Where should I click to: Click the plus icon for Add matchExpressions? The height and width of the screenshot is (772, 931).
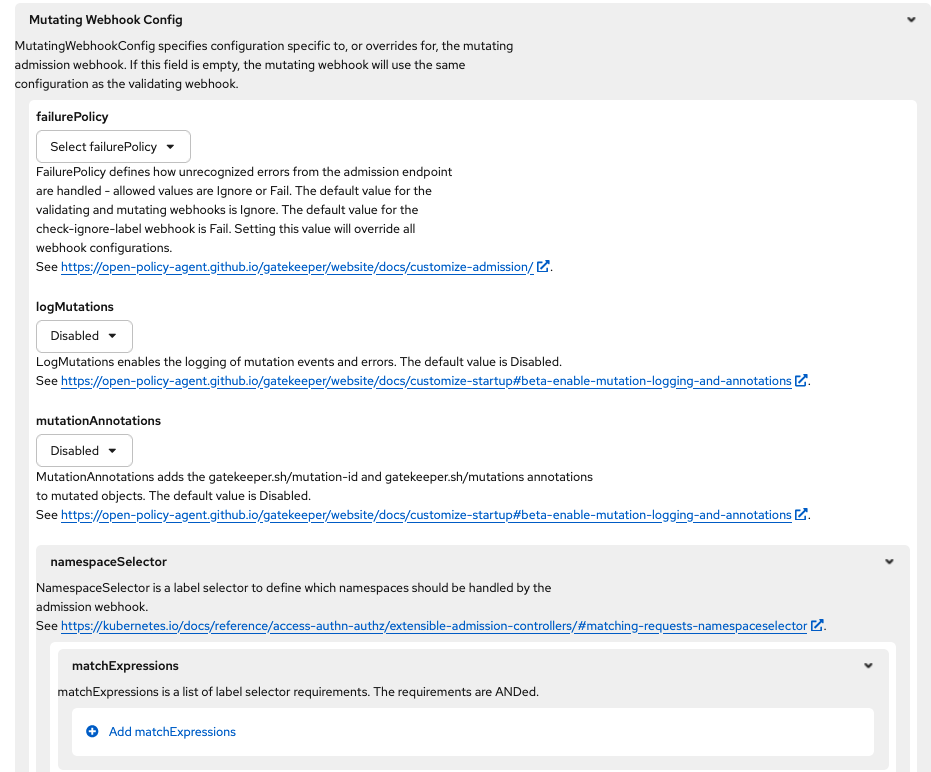(x=92, y=732)
